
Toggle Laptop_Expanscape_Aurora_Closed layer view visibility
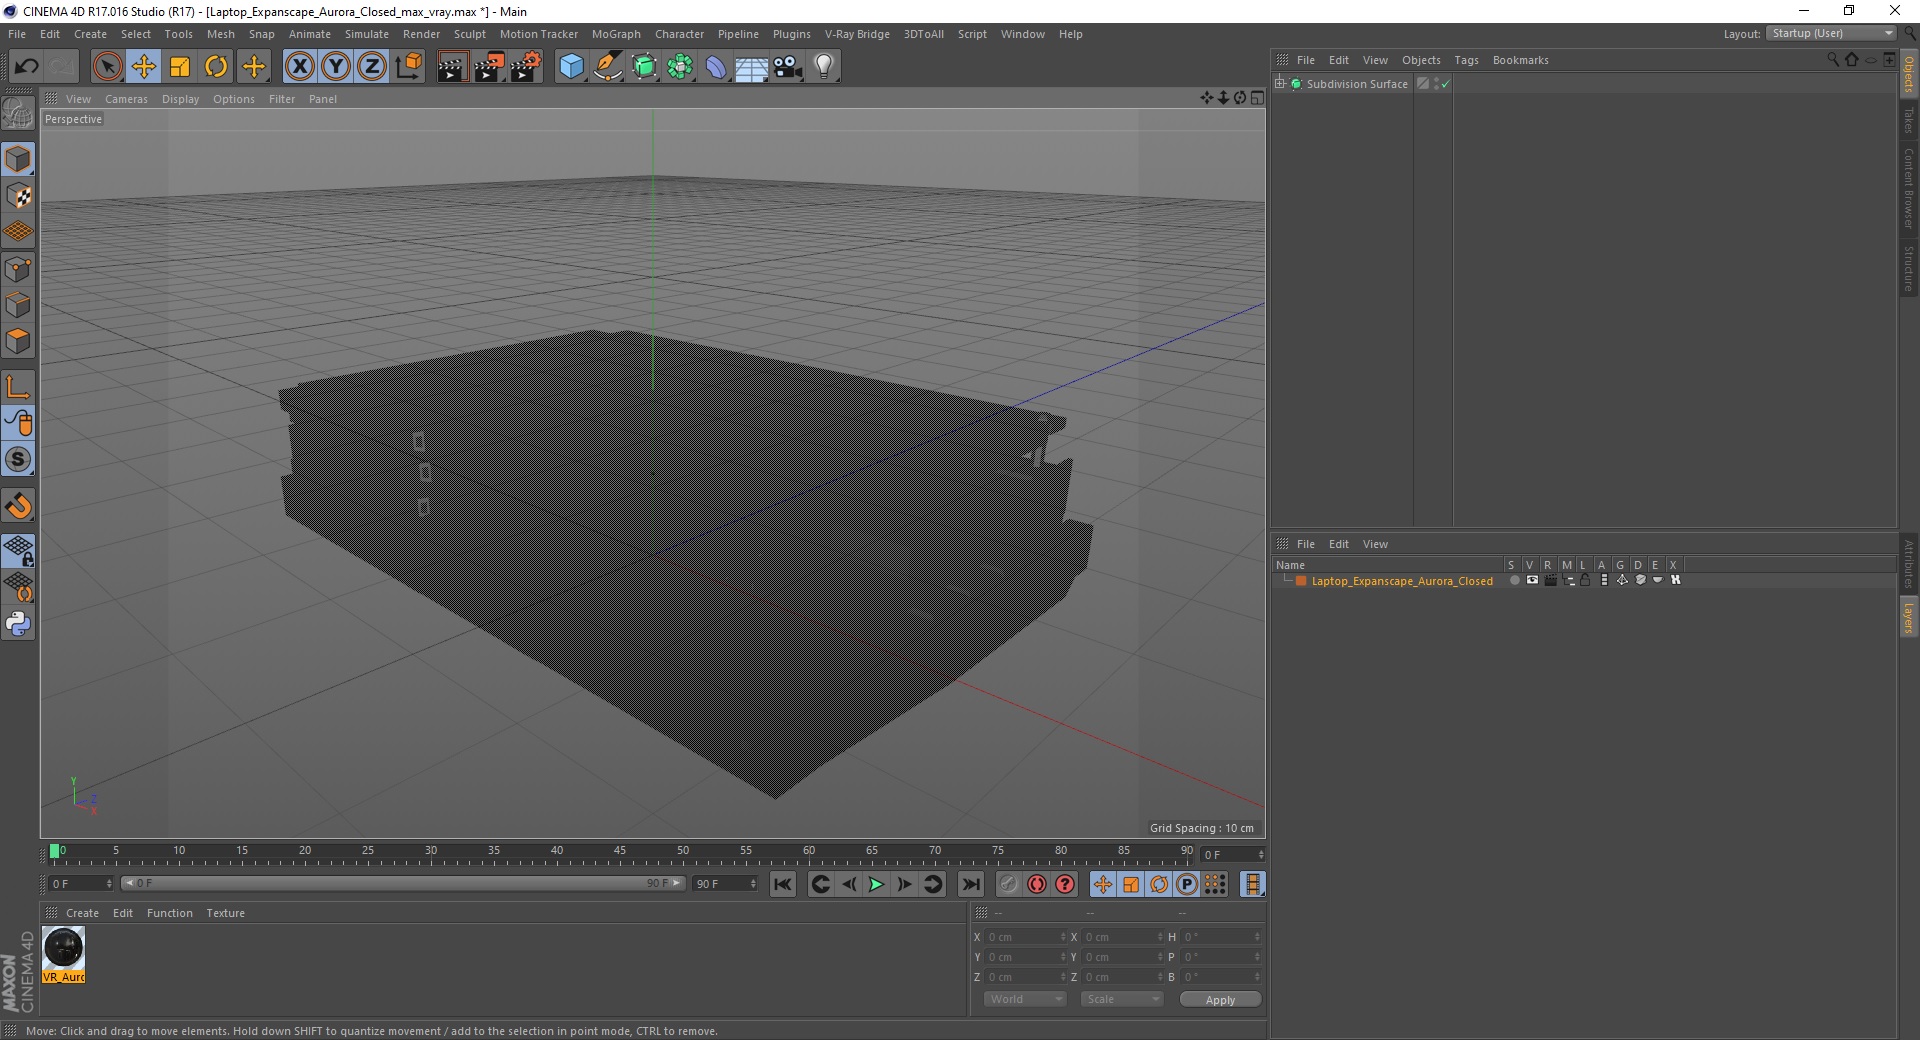tap(1532, 580)
